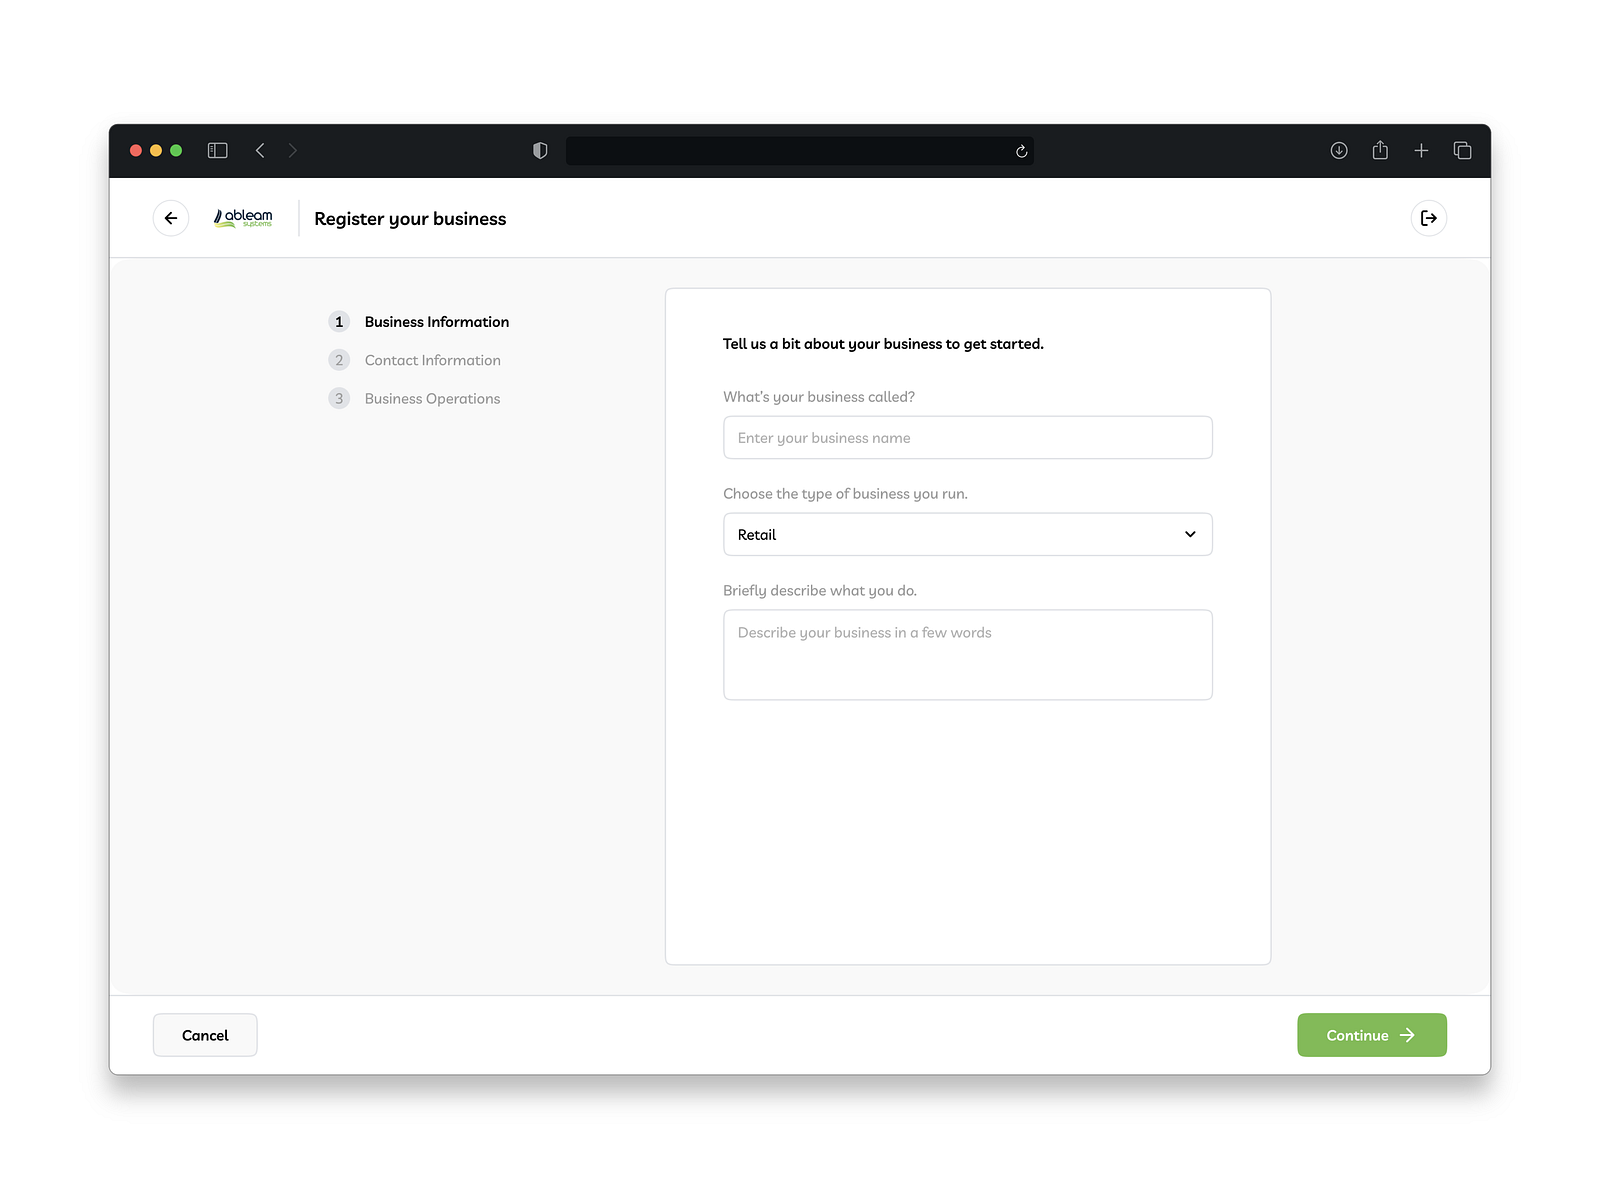
Task: Click the ableam systems logo
Action: (242, 218)
